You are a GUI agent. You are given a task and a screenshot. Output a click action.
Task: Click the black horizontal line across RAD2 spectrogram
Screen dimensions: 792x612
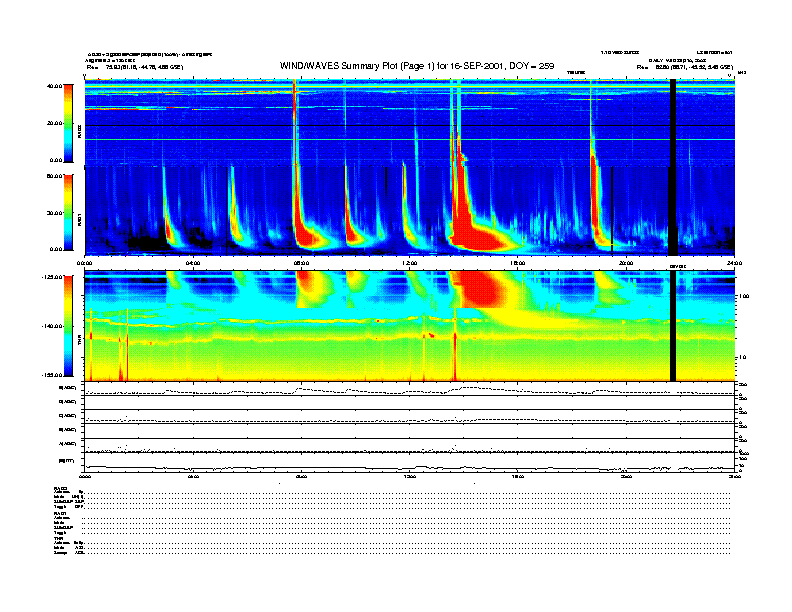click(410, 126)
